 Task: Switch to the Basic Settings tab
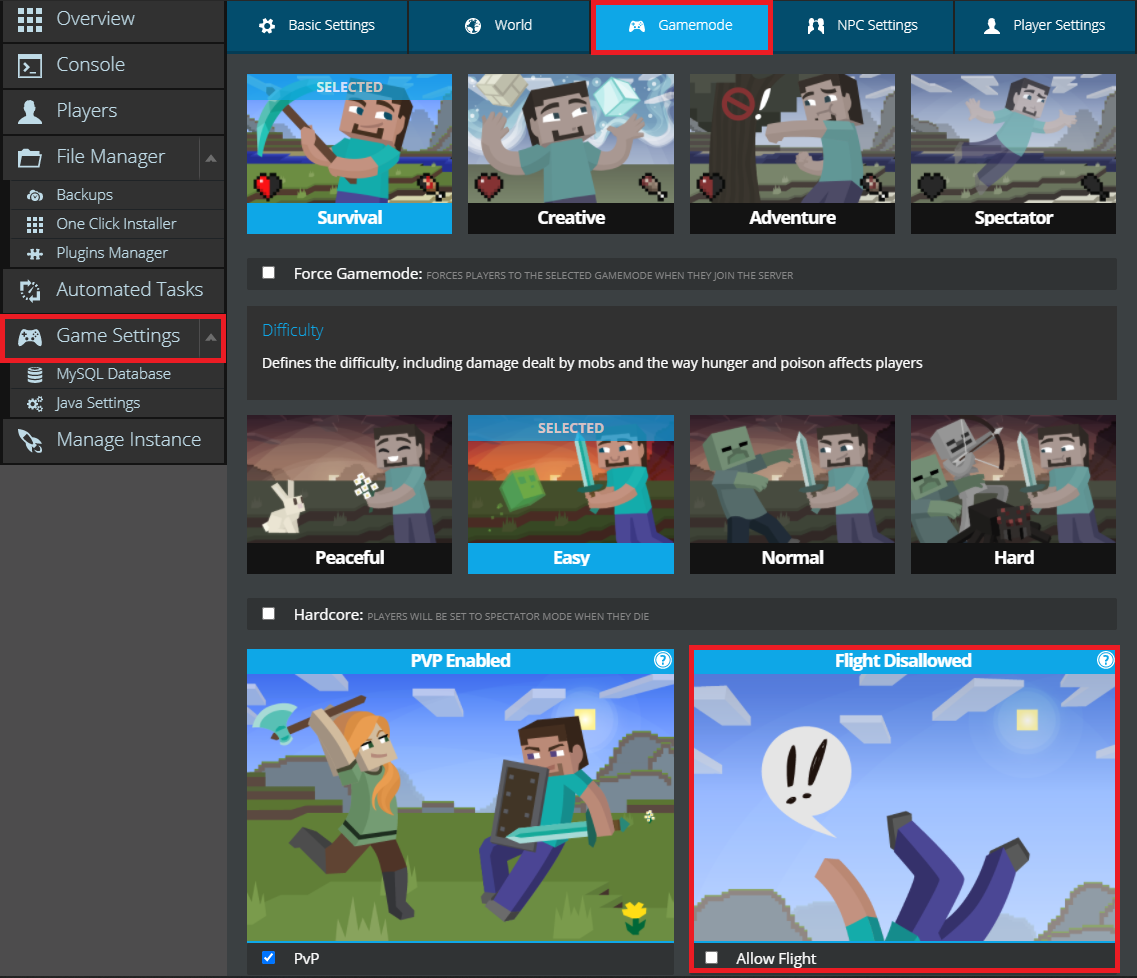pos(317,26)
